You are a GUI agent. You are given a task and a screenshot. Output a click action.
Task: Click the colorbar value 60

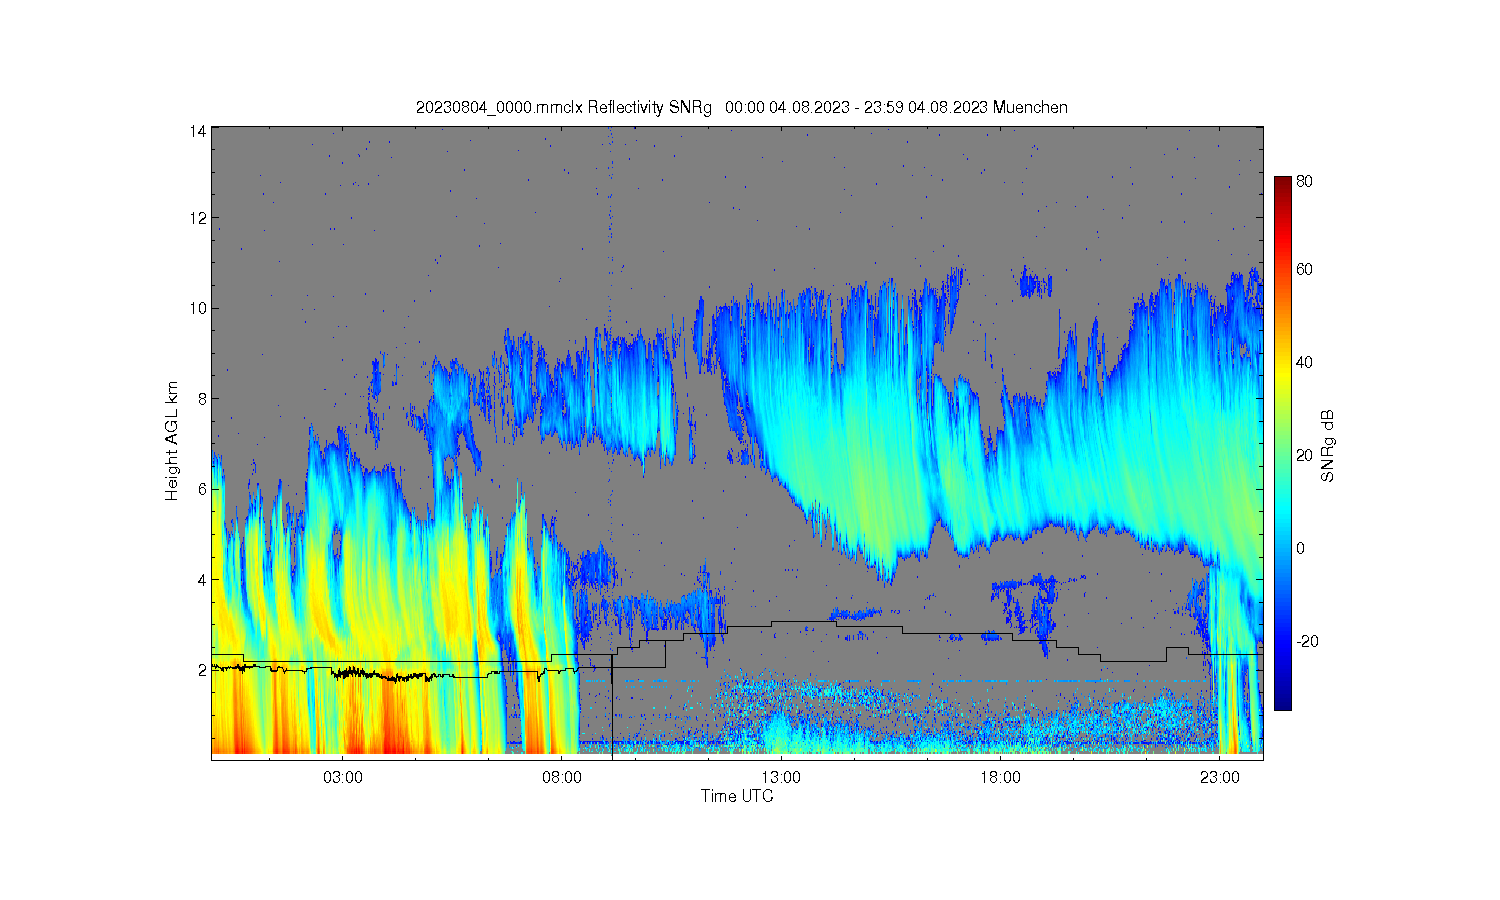tap(1304, 269)
